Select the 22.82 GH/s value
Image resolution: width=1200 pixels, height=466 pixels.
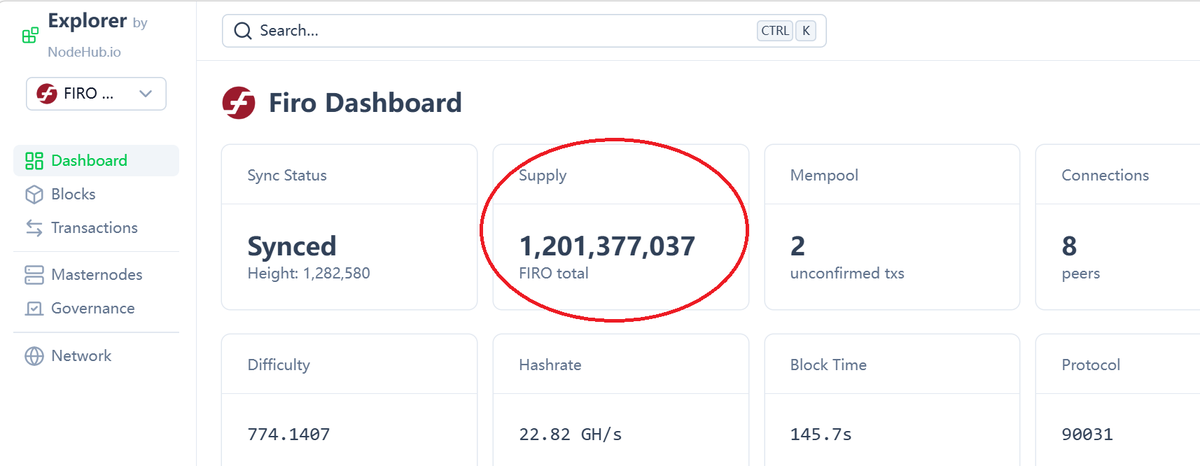tap(572, 435)
